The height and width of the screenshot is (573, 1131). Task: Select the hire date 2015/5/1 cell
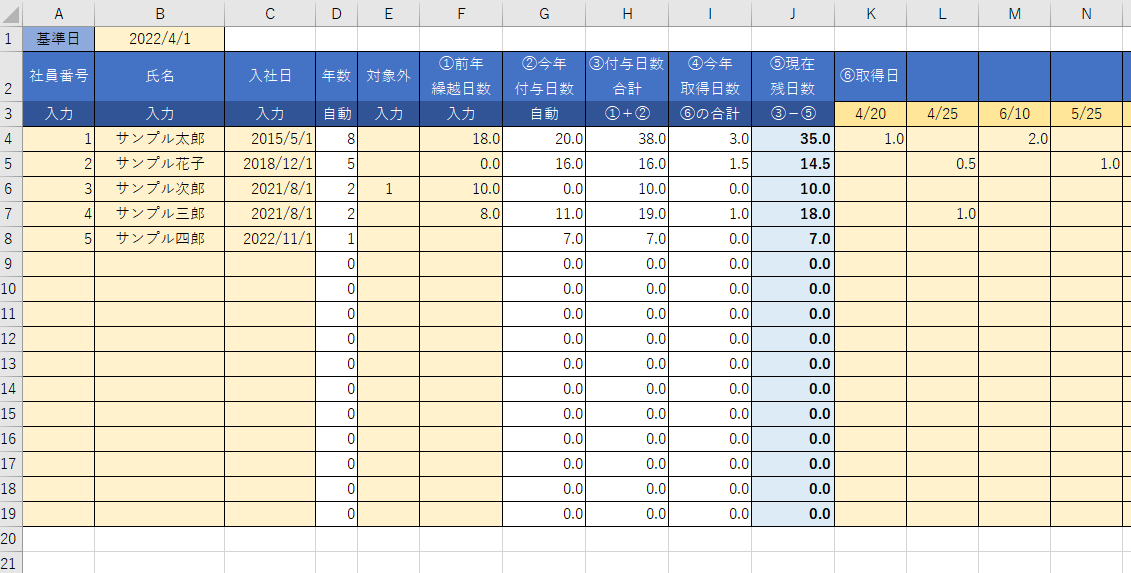click(x=270, y=139)
